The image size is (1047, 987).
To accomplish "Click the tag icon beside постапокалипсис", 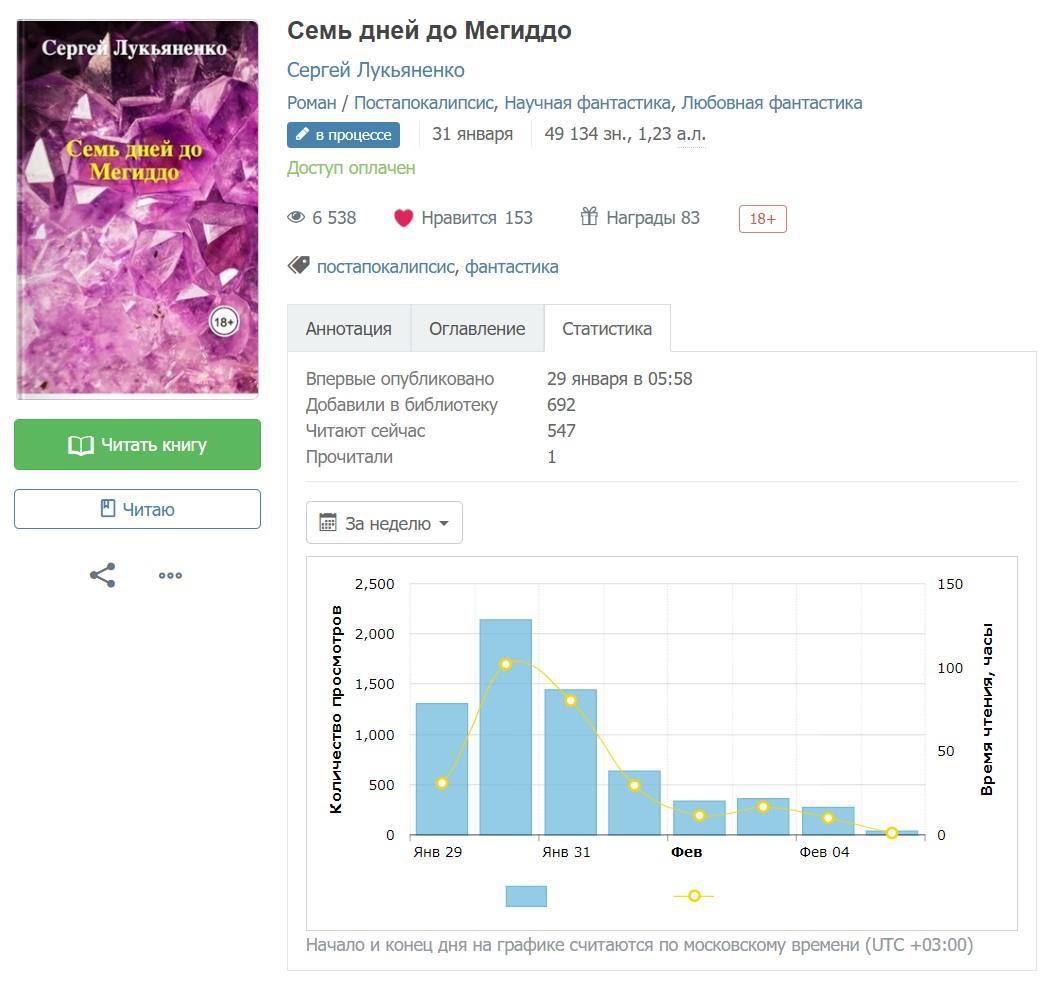I will [x=298, y=266].
